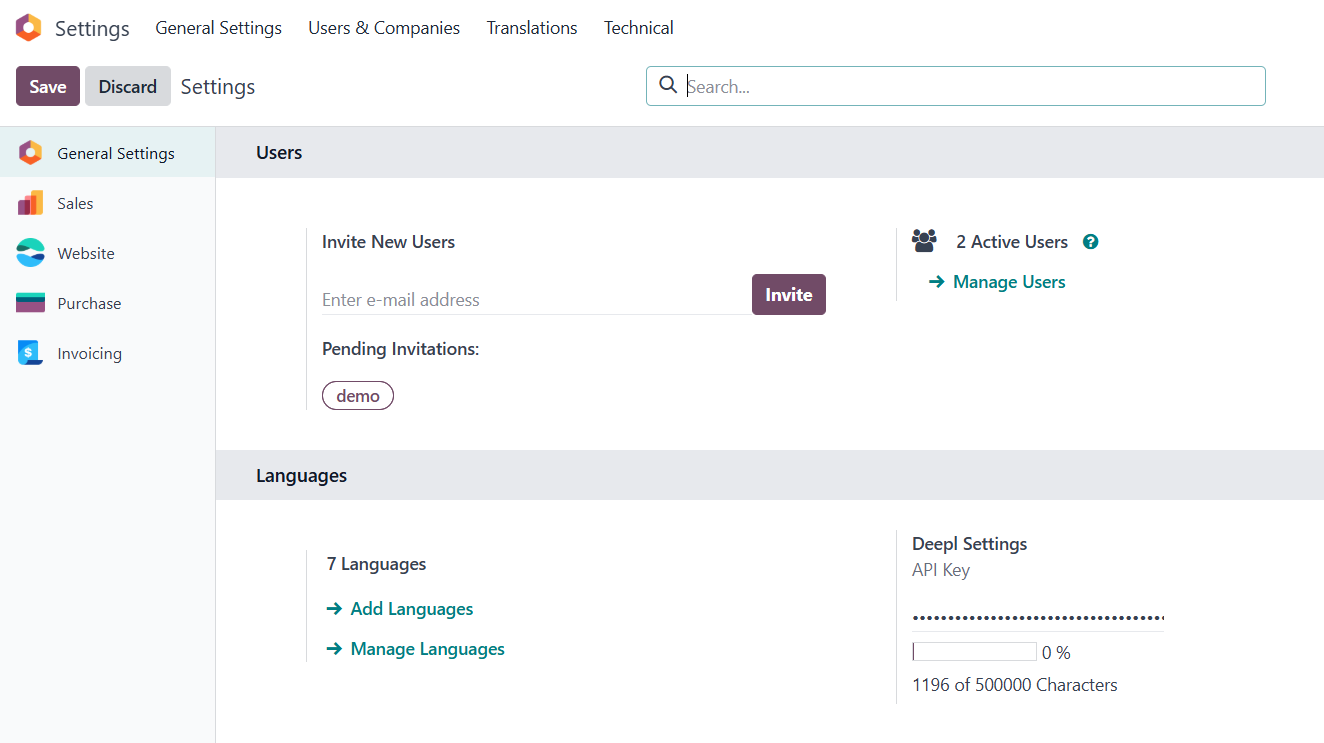
Task: Save the settings changes
Action: [x=48, y=86]
